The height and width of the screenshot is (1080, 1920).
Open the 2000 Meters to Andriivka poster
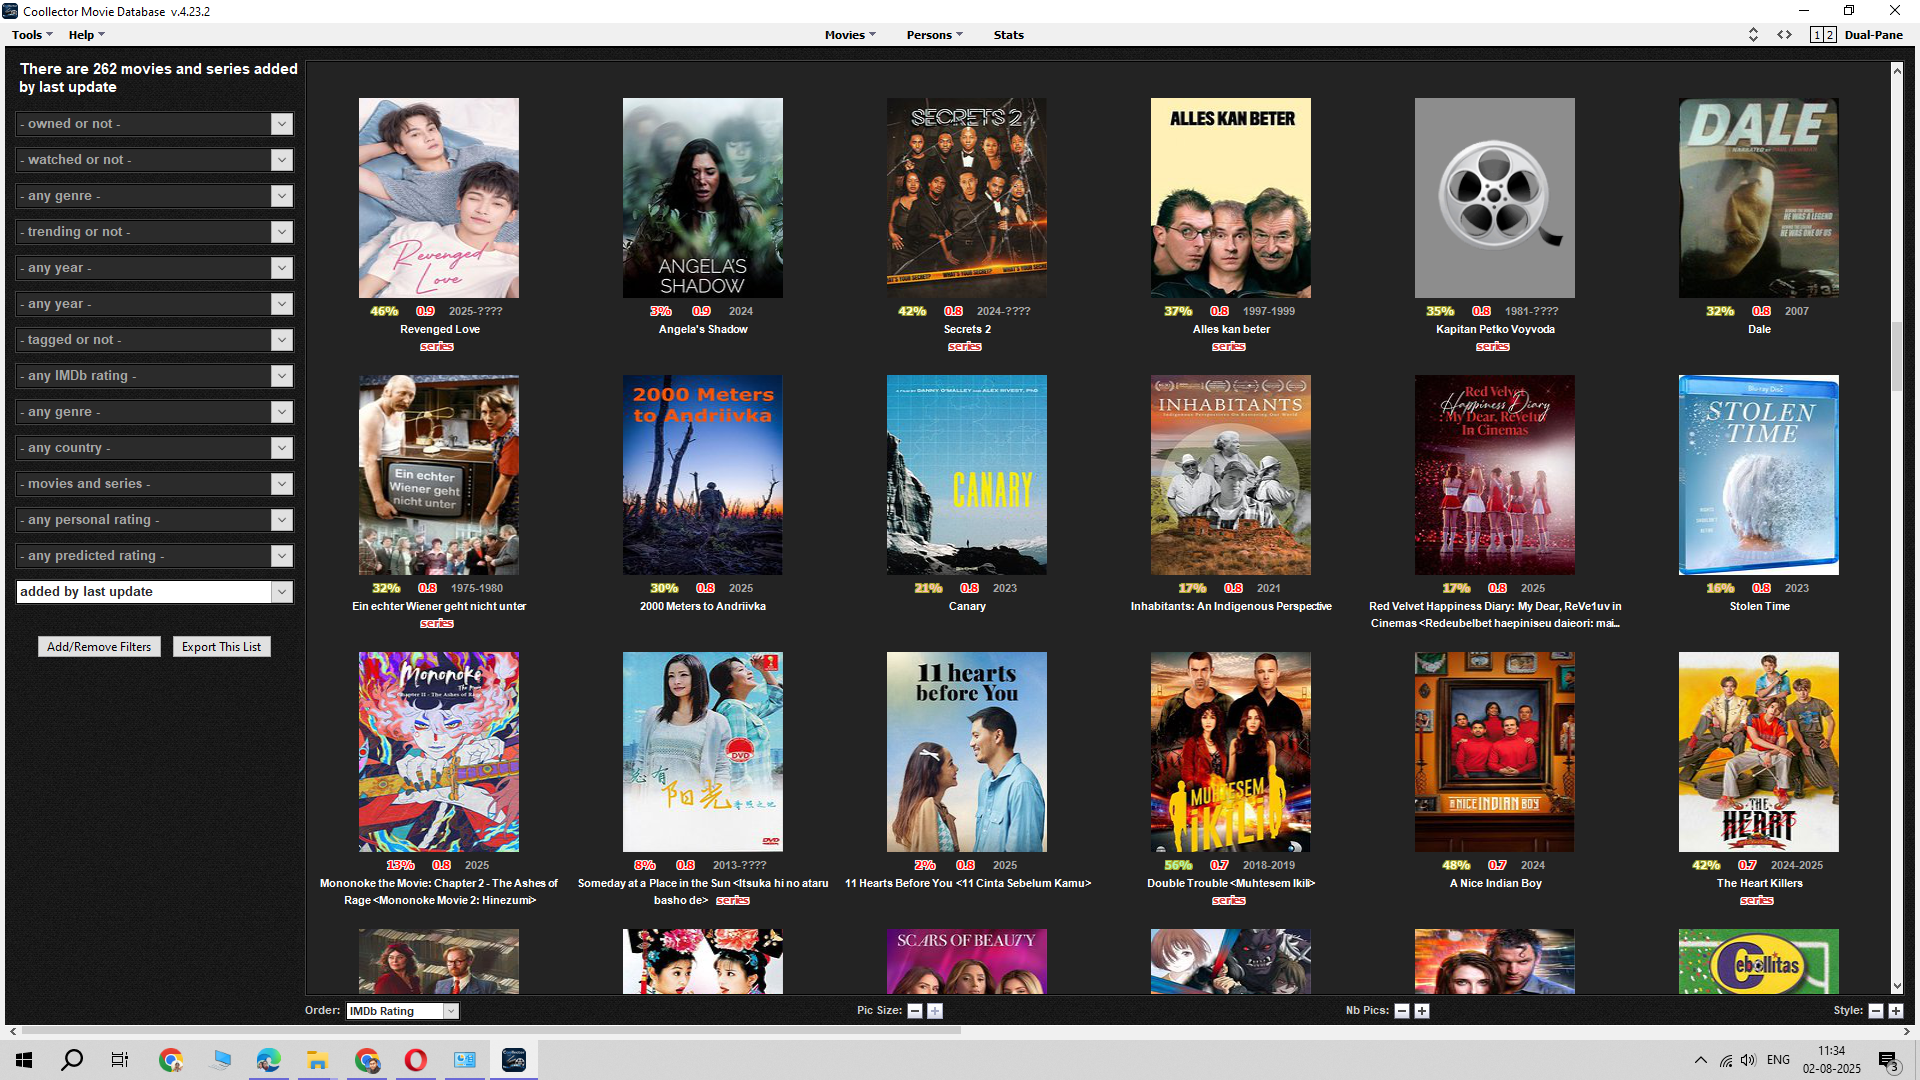click(x=703, y=475)
